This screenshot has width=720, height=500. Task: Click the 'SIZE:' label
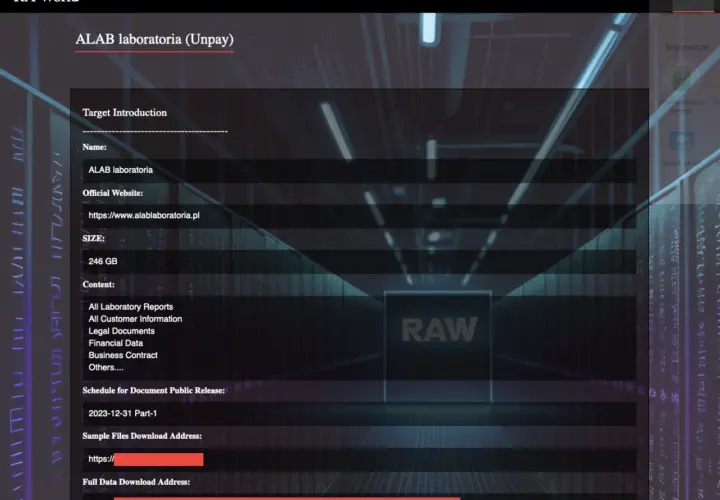coord(94,238)
